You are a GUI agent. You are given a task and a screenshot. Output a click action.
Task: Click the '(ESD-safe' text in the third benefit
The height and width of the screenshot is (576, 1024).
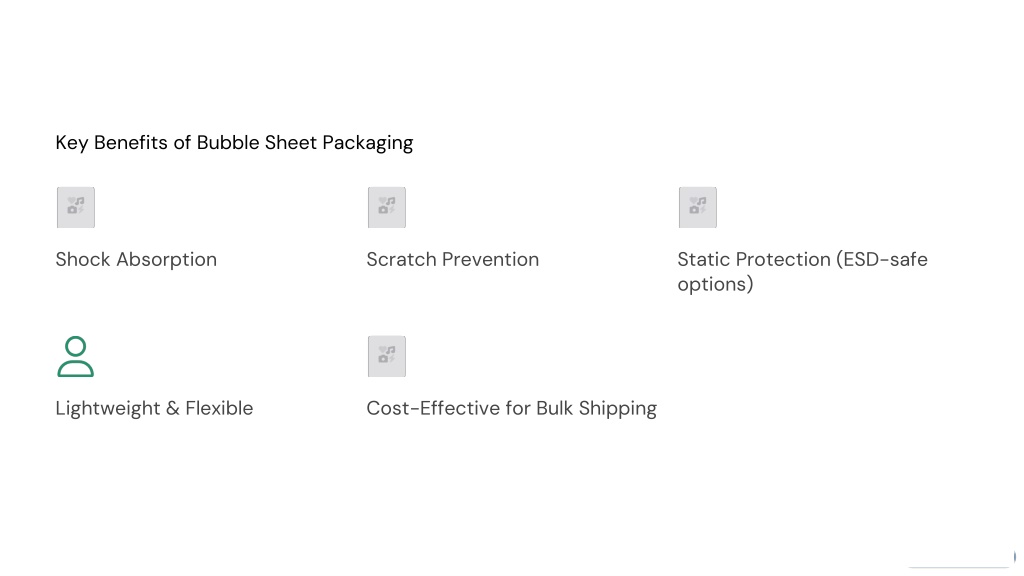point(882,259)
